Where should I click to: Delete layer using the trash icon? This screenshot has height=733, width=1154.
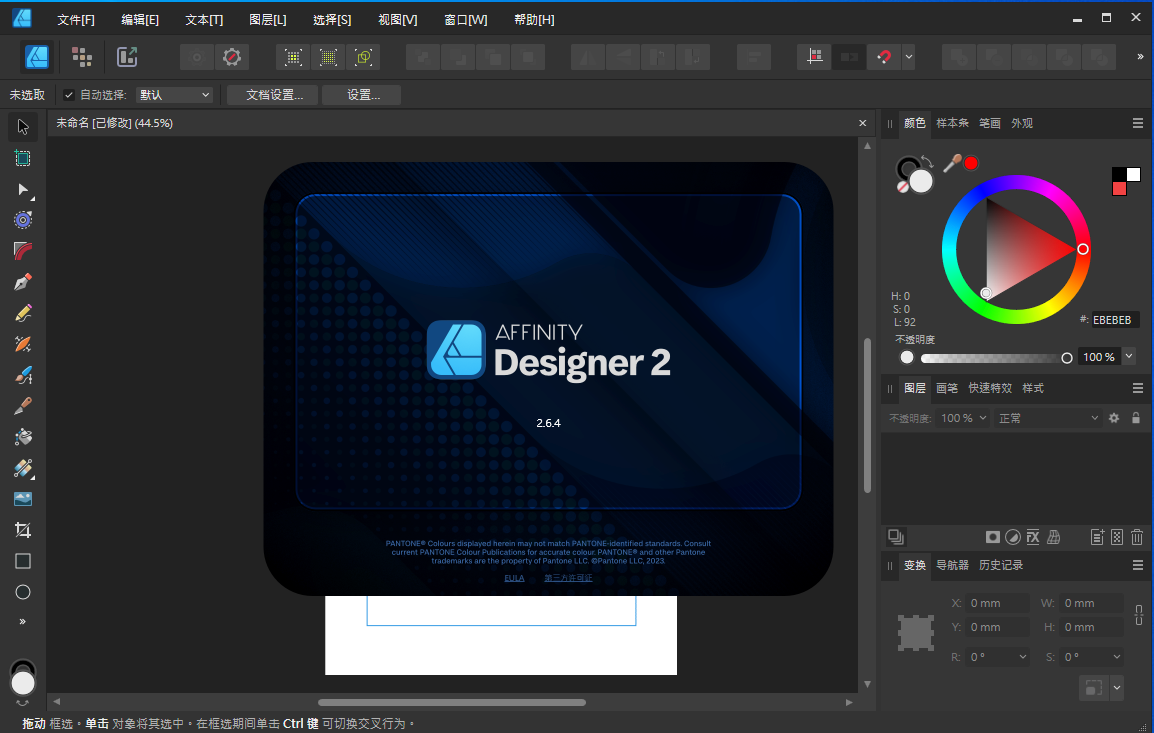pyautogui.click(x=1137, y=537)
